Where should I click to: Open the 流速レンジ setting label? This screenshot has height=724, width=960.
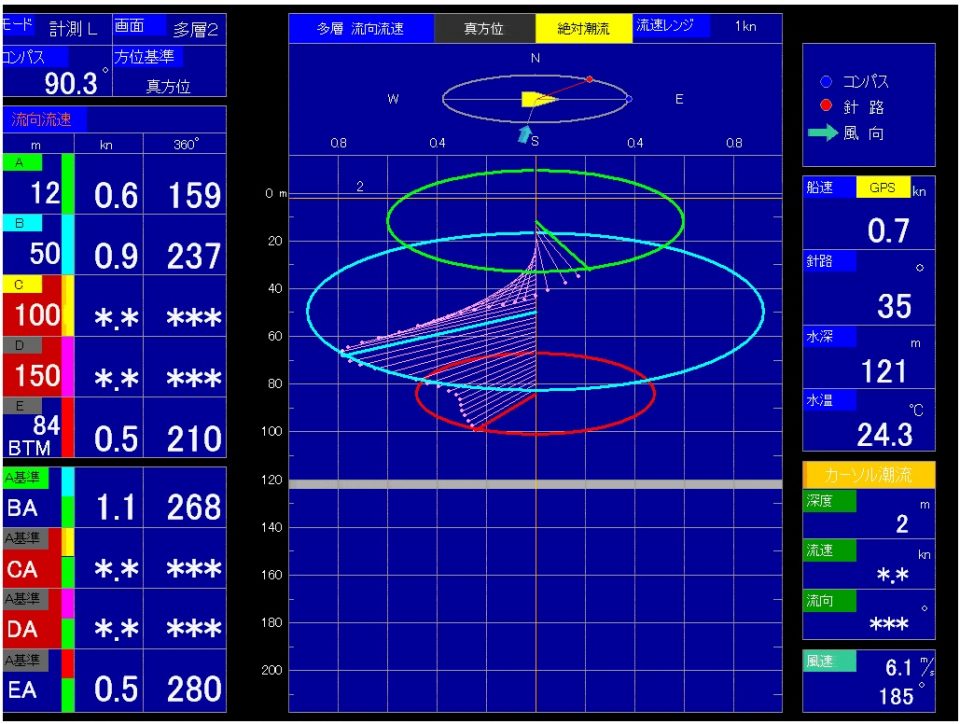coord(671,26)
